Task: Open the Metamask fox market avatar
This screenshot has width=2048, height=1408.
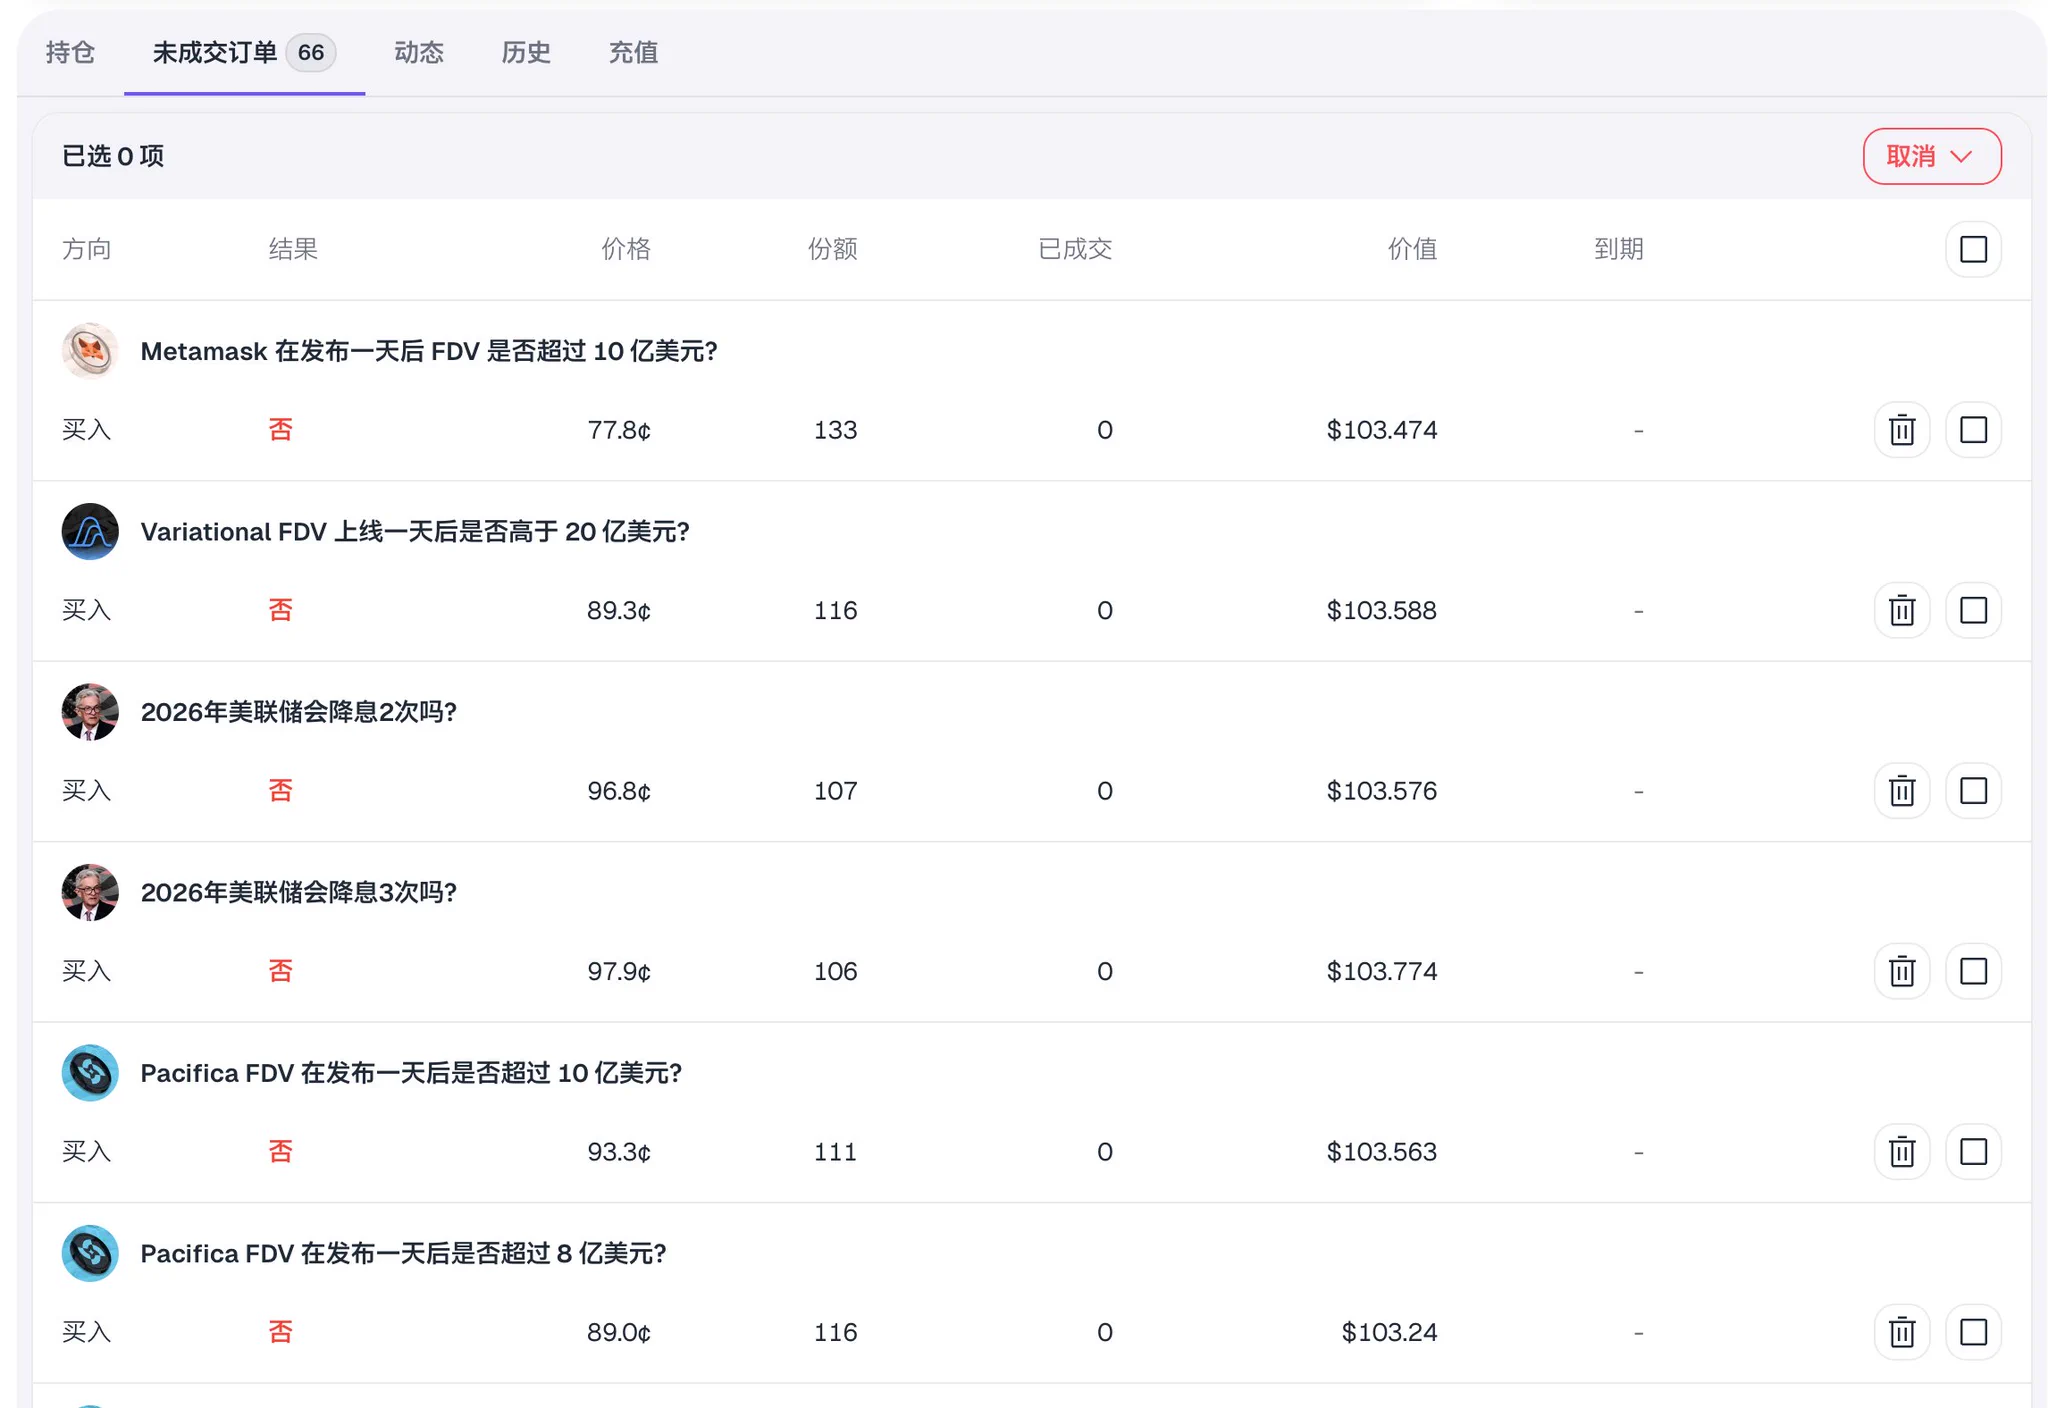Action: click(x=90, y=351)
